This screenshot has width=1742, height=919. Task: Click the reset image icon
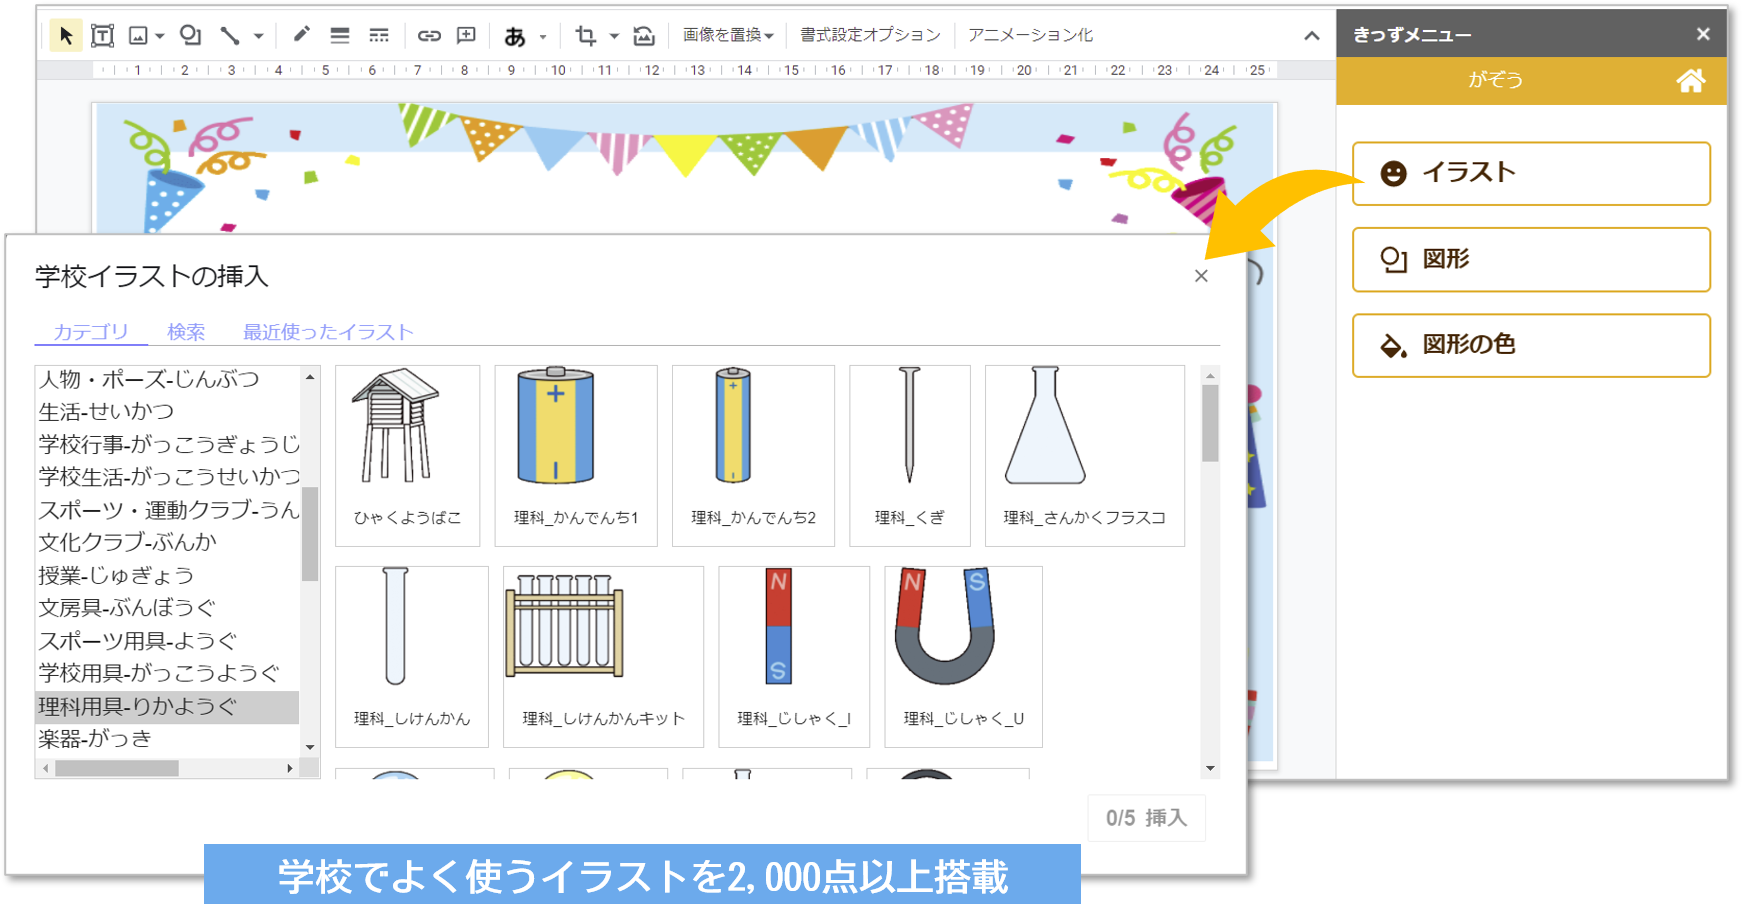pyautogui.click(x=644, y=36)
